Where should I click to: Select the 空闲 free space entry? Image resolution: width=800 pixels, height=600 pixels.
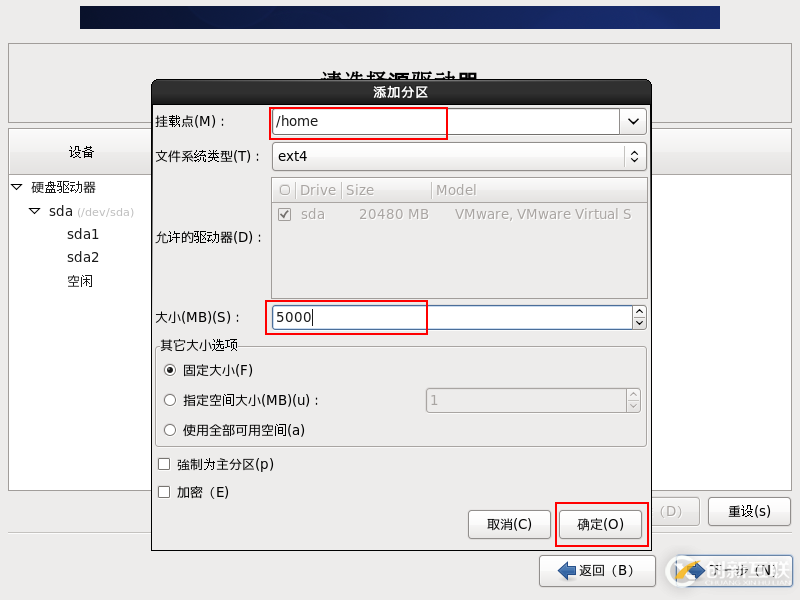pos(81,281)
